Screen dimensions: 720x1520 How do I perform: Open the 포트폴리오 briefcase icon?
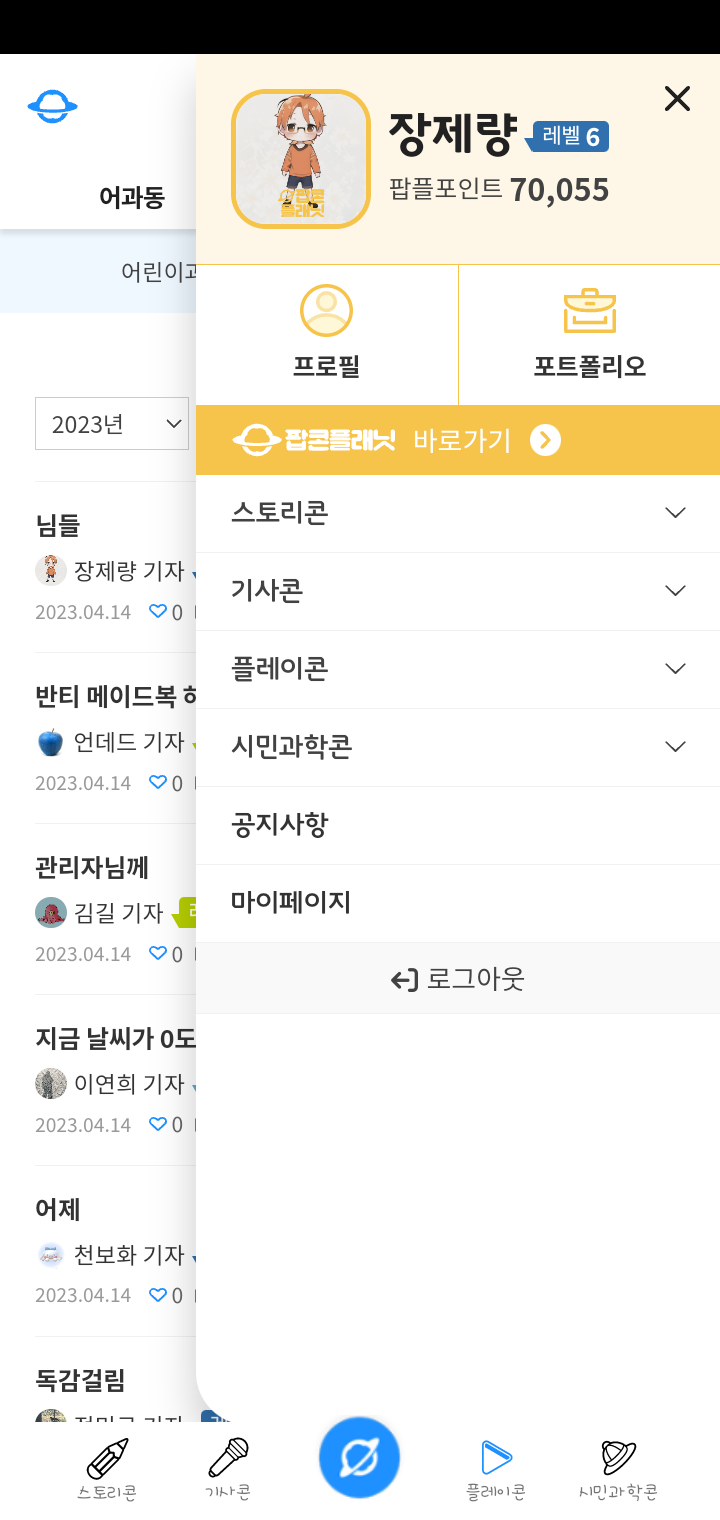pyautogui.click(x=590, y=311)
